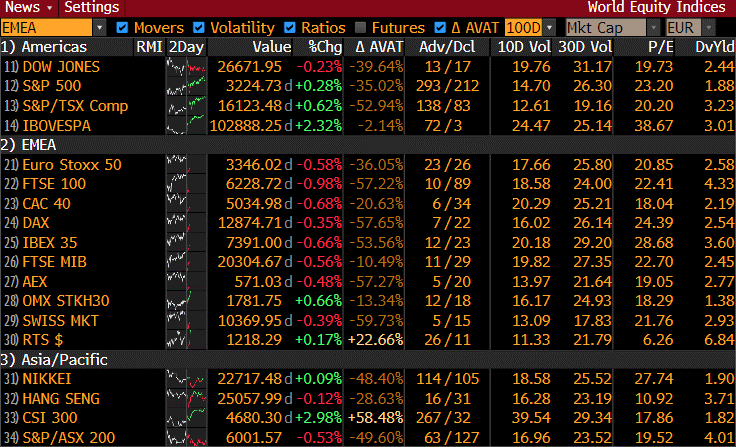Select the AEX index
This screenshot has width=736, height=447.
pos(35,282)
